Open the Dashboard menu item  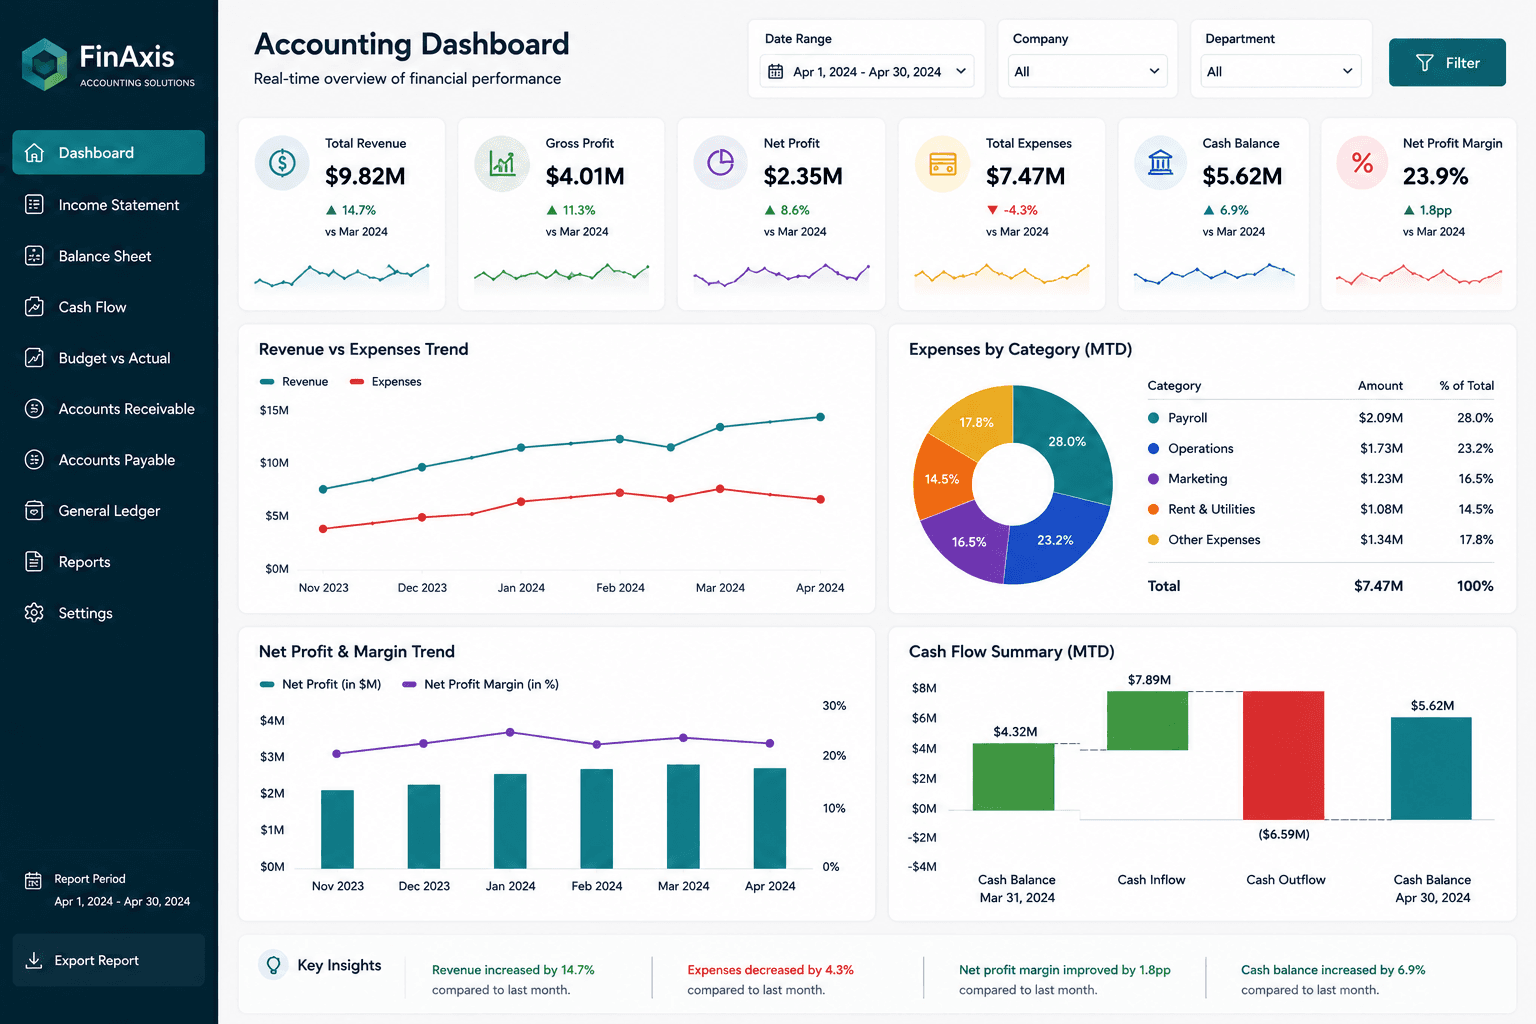pos(108,152)
